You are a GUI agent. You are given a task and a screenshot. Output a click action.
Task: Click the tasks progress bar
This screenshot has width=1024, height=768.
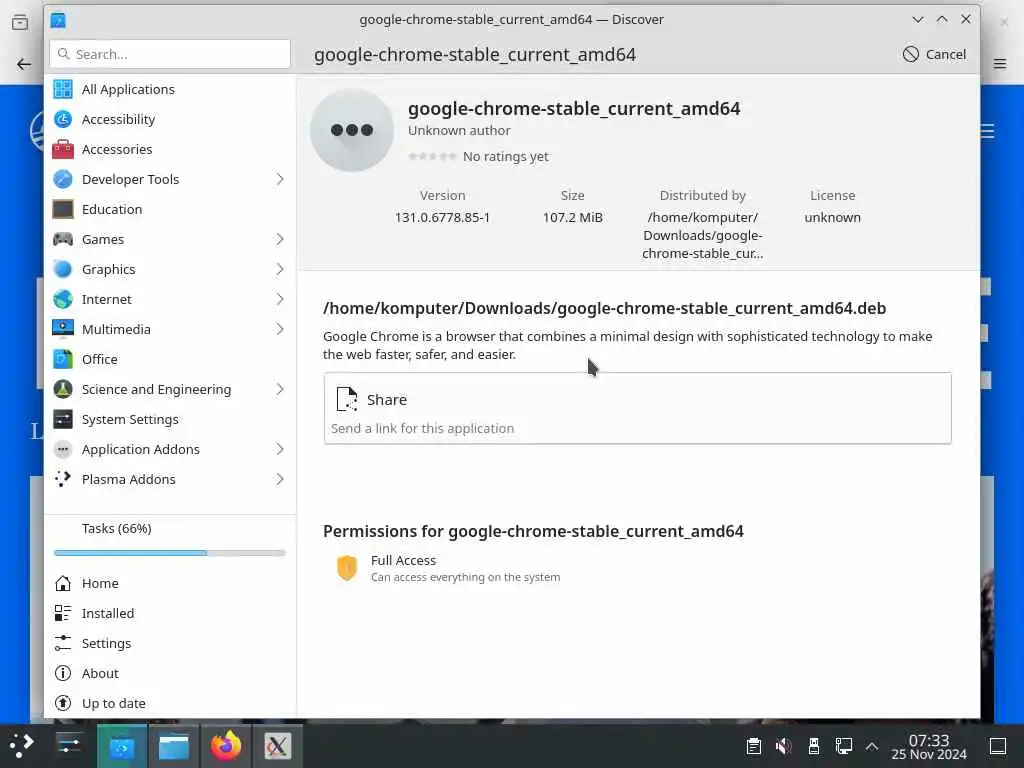point(170,553)
